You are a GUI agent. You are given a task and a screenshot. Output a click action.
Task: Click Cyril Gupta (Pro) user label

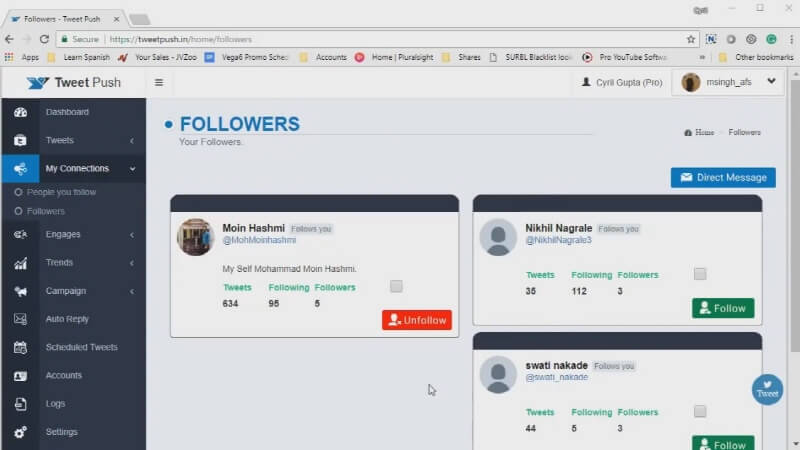(622, 82)
